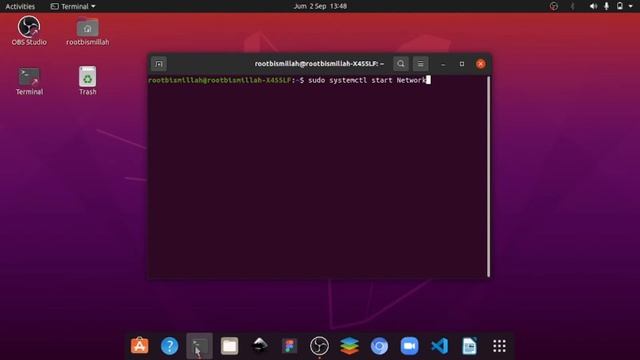Open Help from the dock
This screenshot has height=360, width=640.
coord(169,346)
